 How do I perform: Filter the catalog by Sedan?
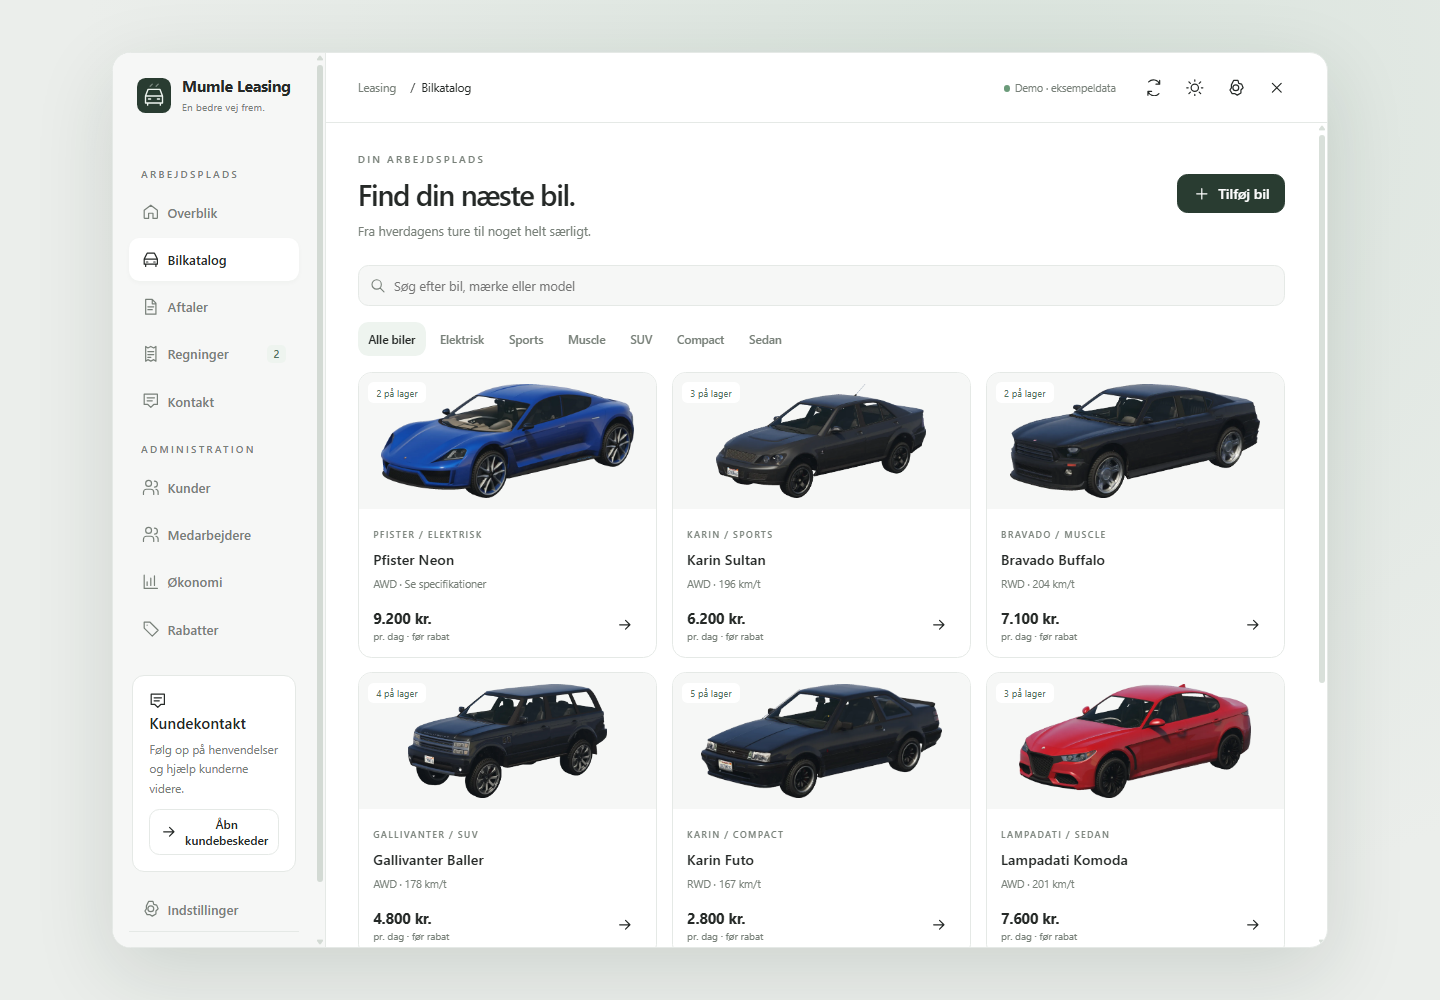click(x=765, y=340)
